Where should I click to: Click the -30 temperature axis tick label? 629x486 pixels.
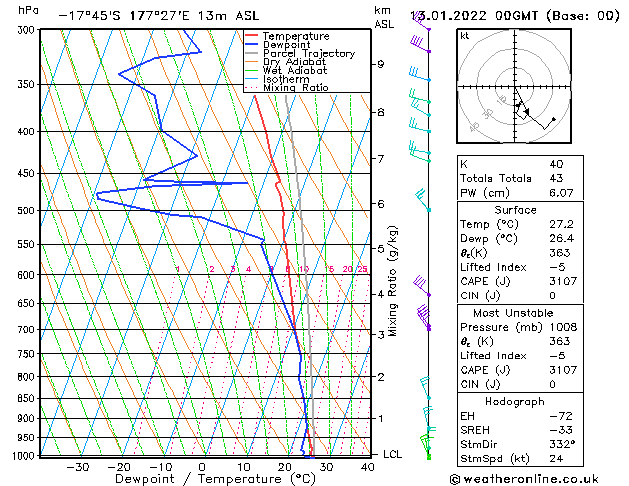point(77,467)
